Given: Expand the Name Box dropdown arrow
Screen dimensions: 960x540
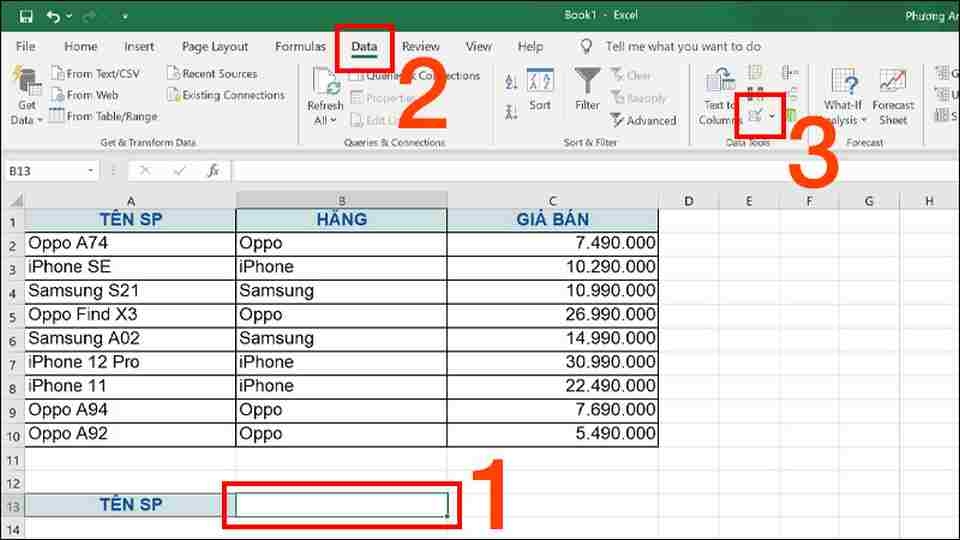Looking at the screenshot, I should click(x=91, y=171).
